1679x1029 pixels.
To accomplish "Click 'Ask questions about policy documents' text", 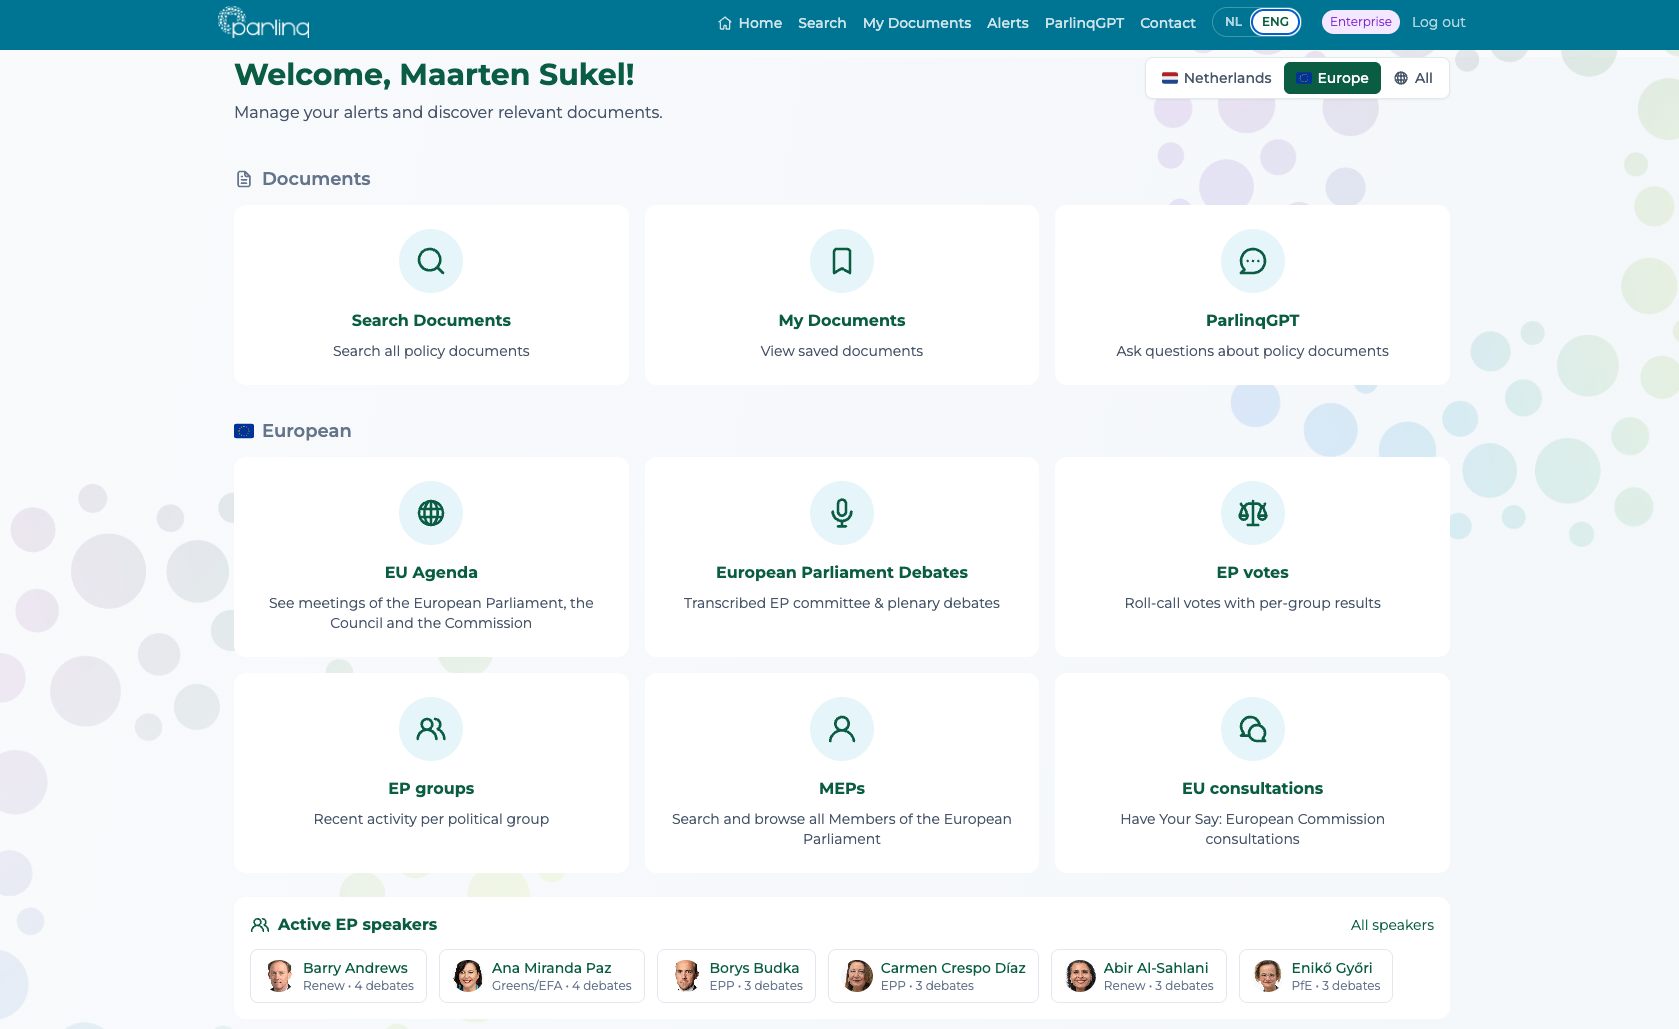I will click(1252, 351).
